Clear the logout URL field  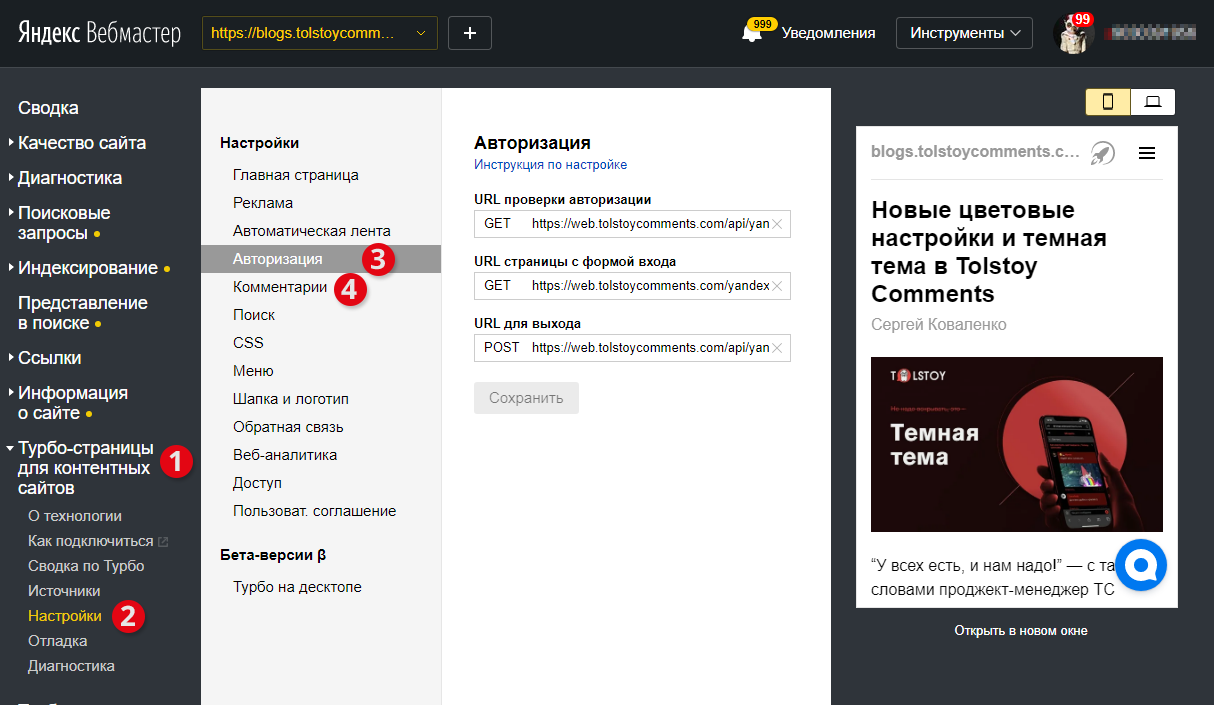coord(777,348)
